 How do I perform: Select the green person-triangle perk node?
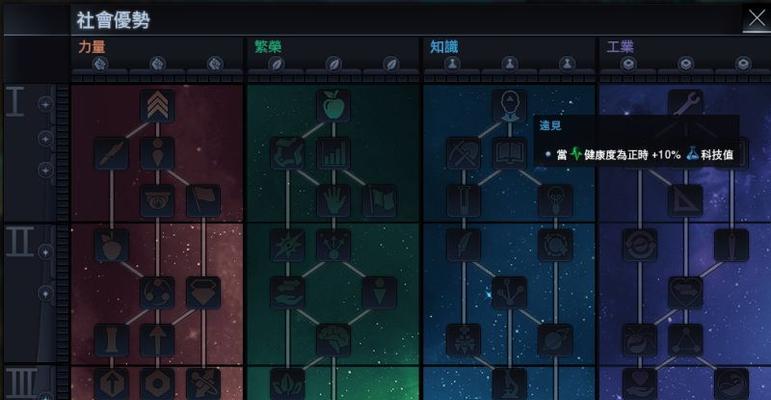(x=380, y=293)
